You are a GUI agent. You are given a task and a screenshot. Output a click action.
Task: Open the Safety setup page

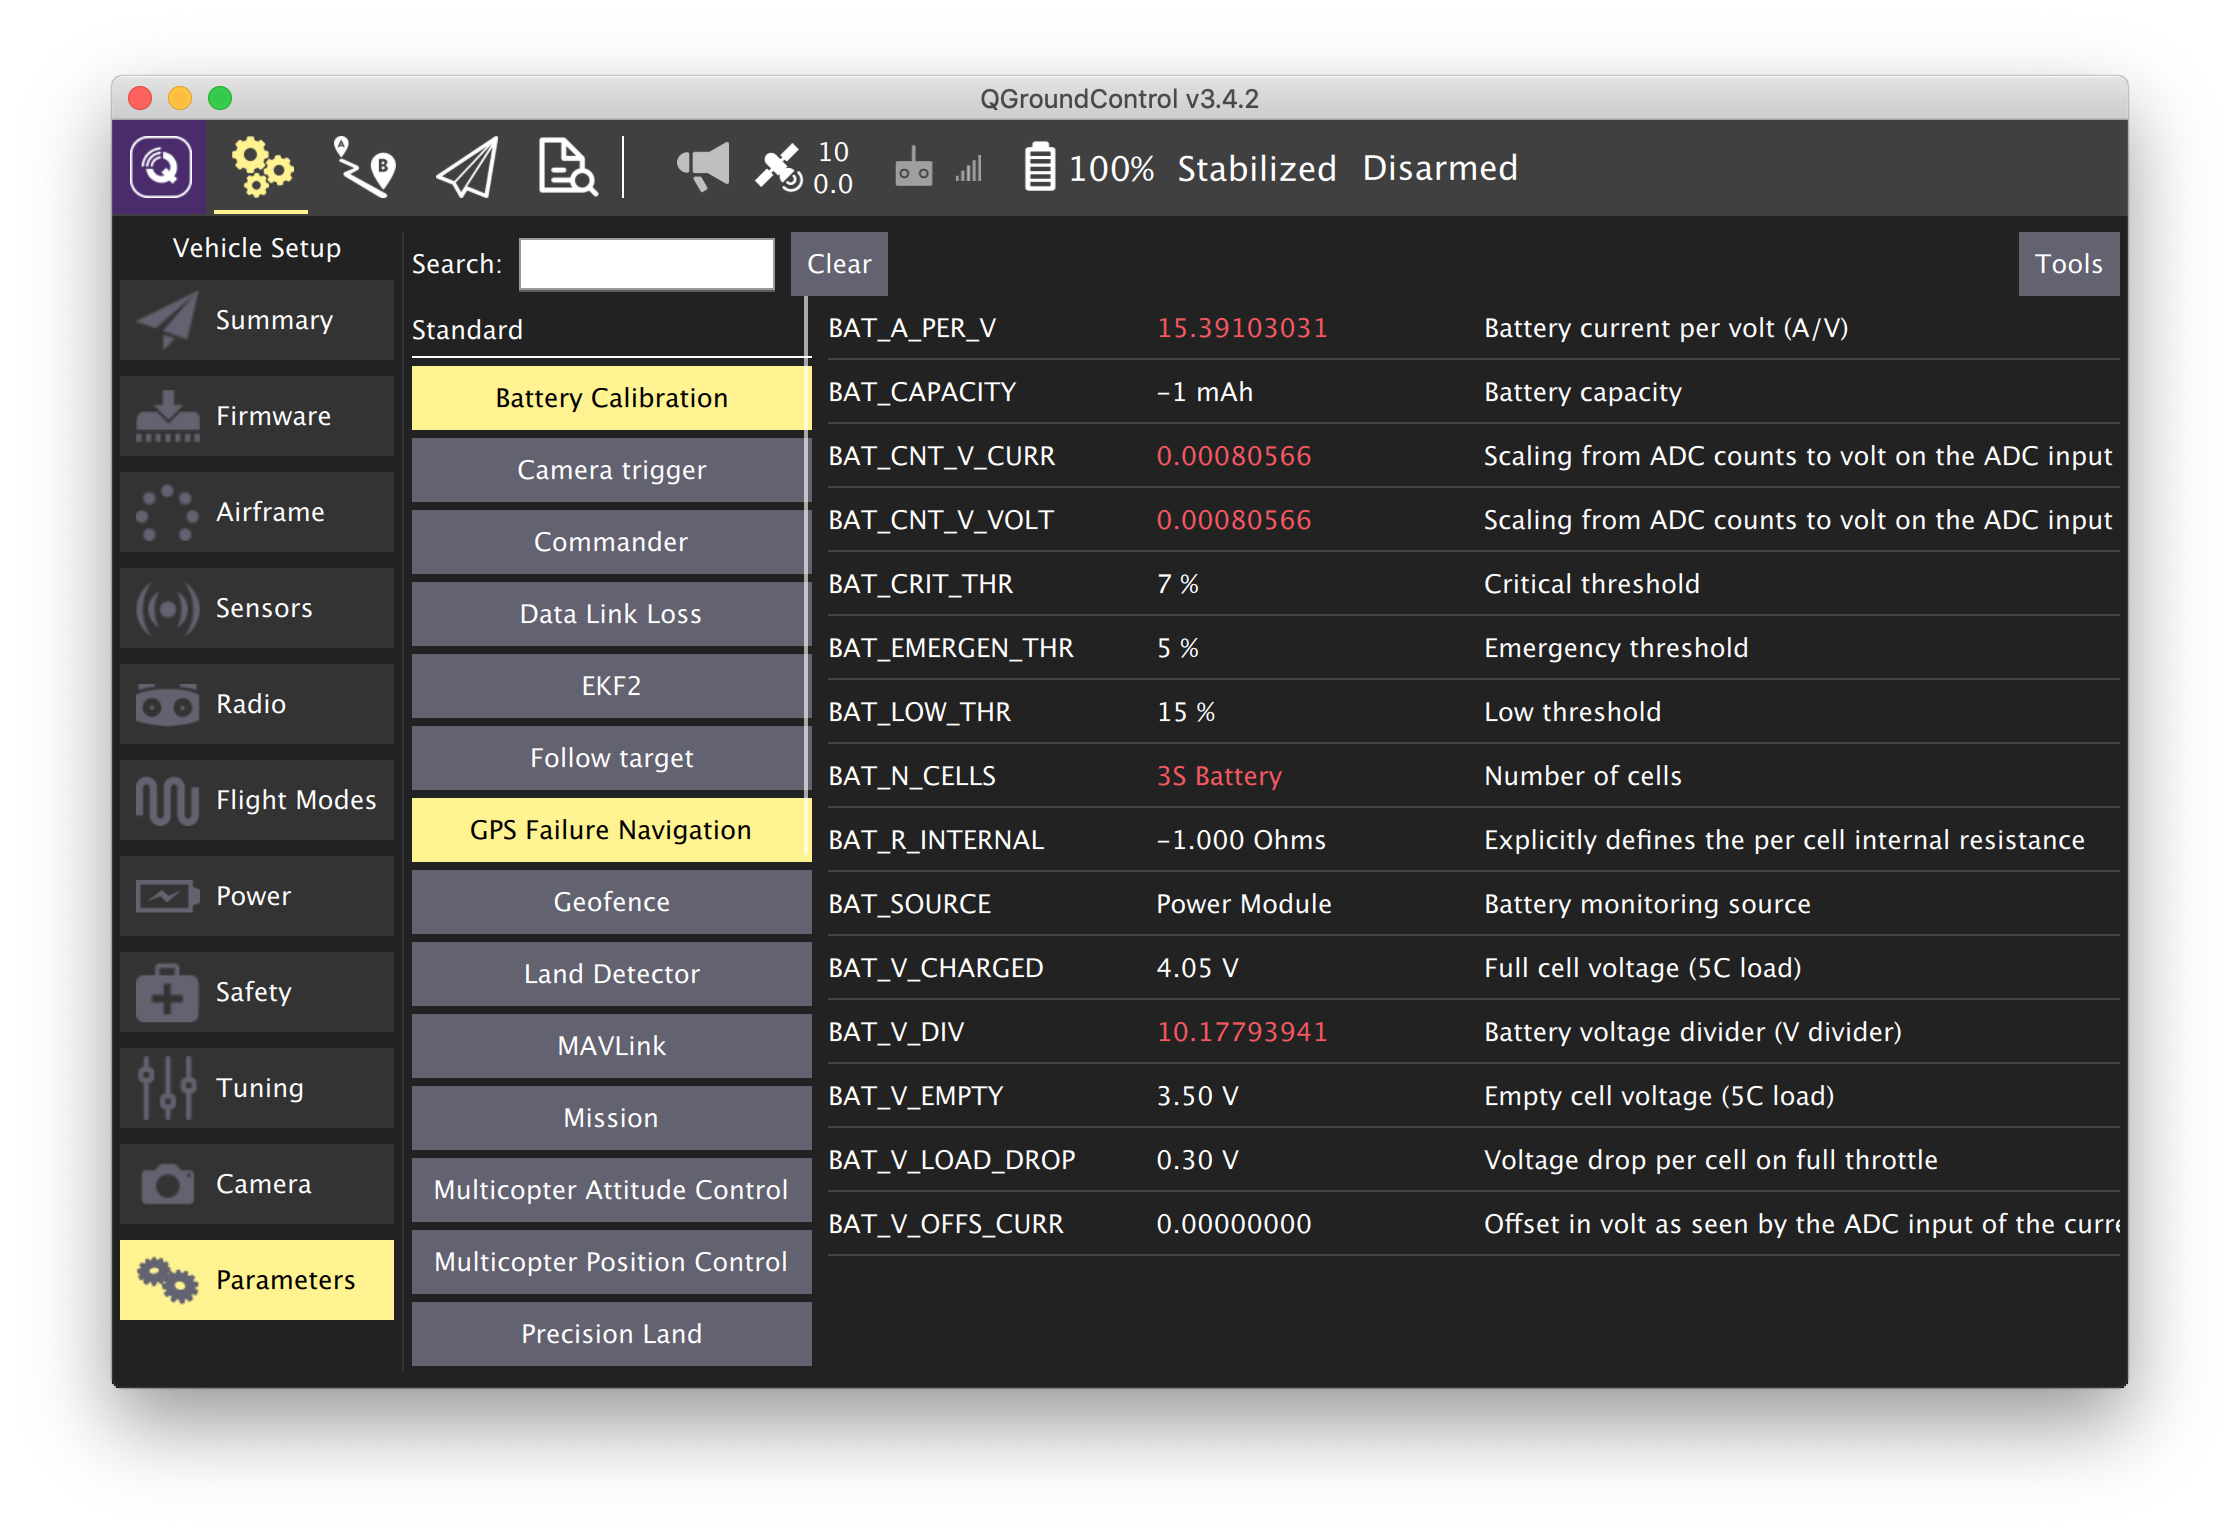[x=257, y=992]
